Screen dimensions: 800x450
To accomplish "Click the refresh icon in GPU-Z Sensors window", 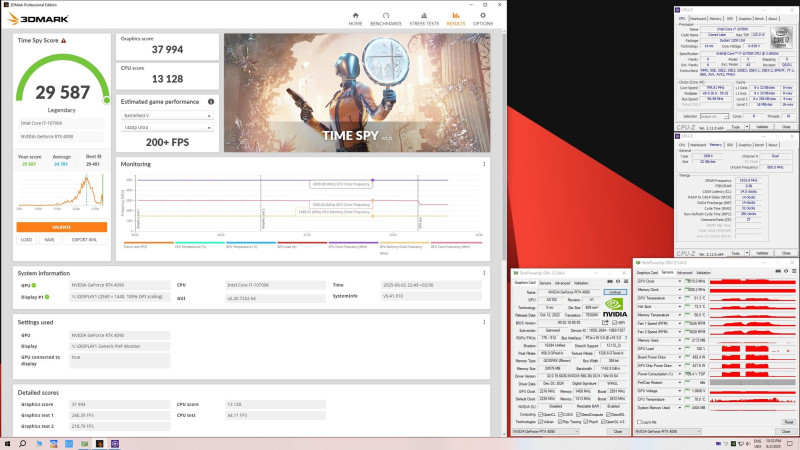I will pyautogui.click(x=786, y=271).
